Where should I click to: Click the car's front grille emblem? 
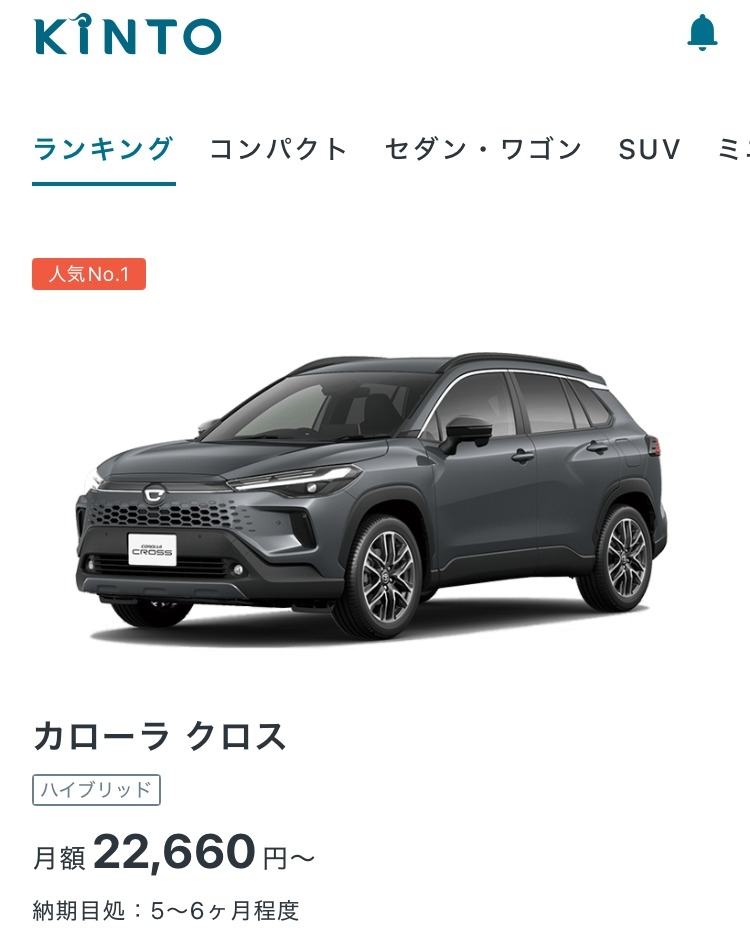click(154, 495)
